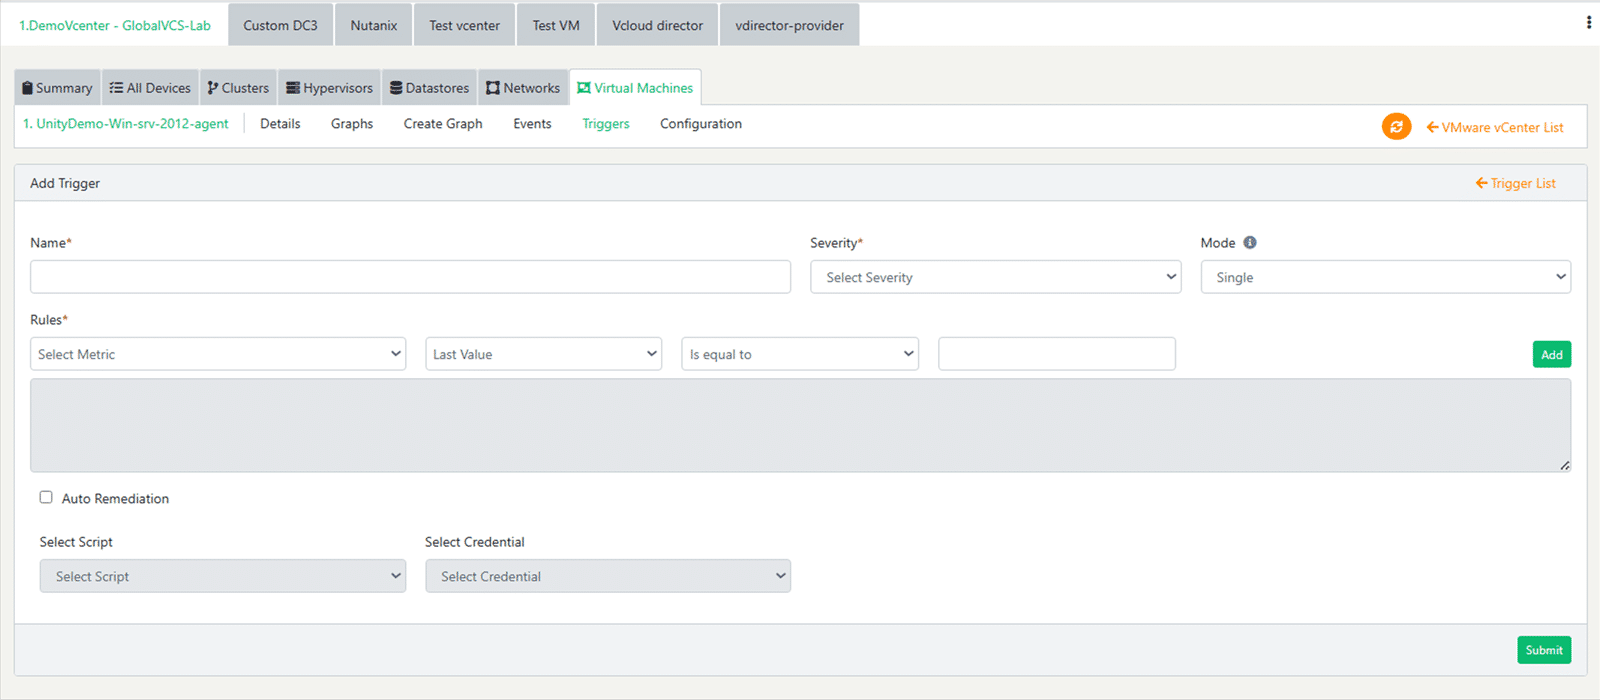This screenshot has width=1600, height=700.
Task: Open the Select Metric dropdown
Action: (218, 354)
